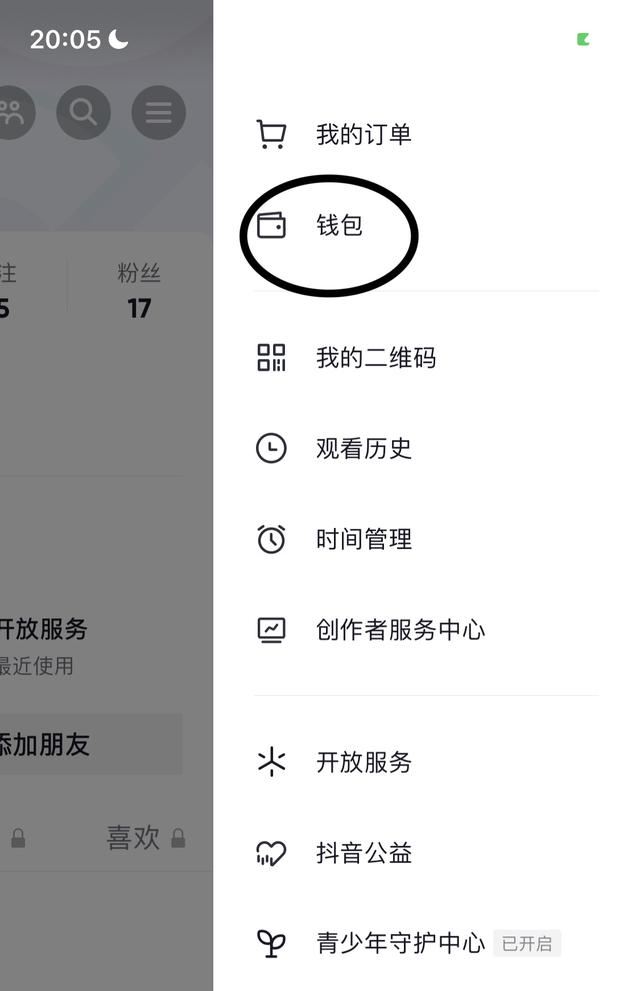
Task: Select the alarm icon for 时间管理
Action: pyautogui.click(x=270, y=538)
